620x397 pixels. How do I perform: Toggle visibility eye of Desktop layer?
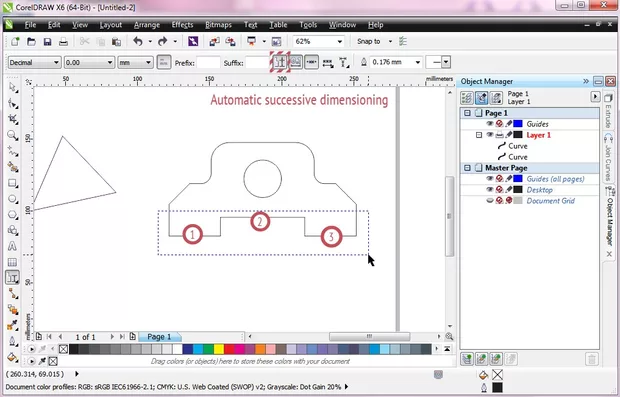[x=490, y=190]
